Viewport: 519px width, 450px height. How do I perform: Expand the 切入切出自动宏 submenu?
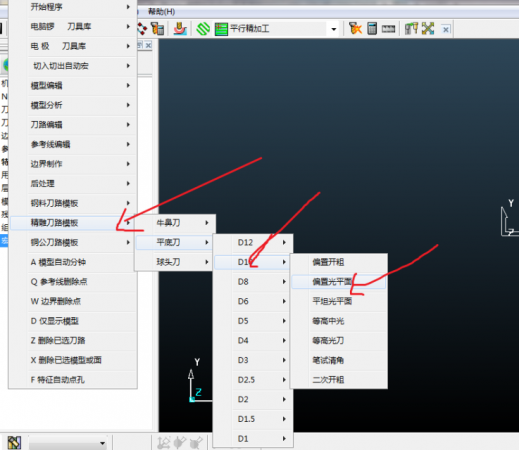coord(73,66)
